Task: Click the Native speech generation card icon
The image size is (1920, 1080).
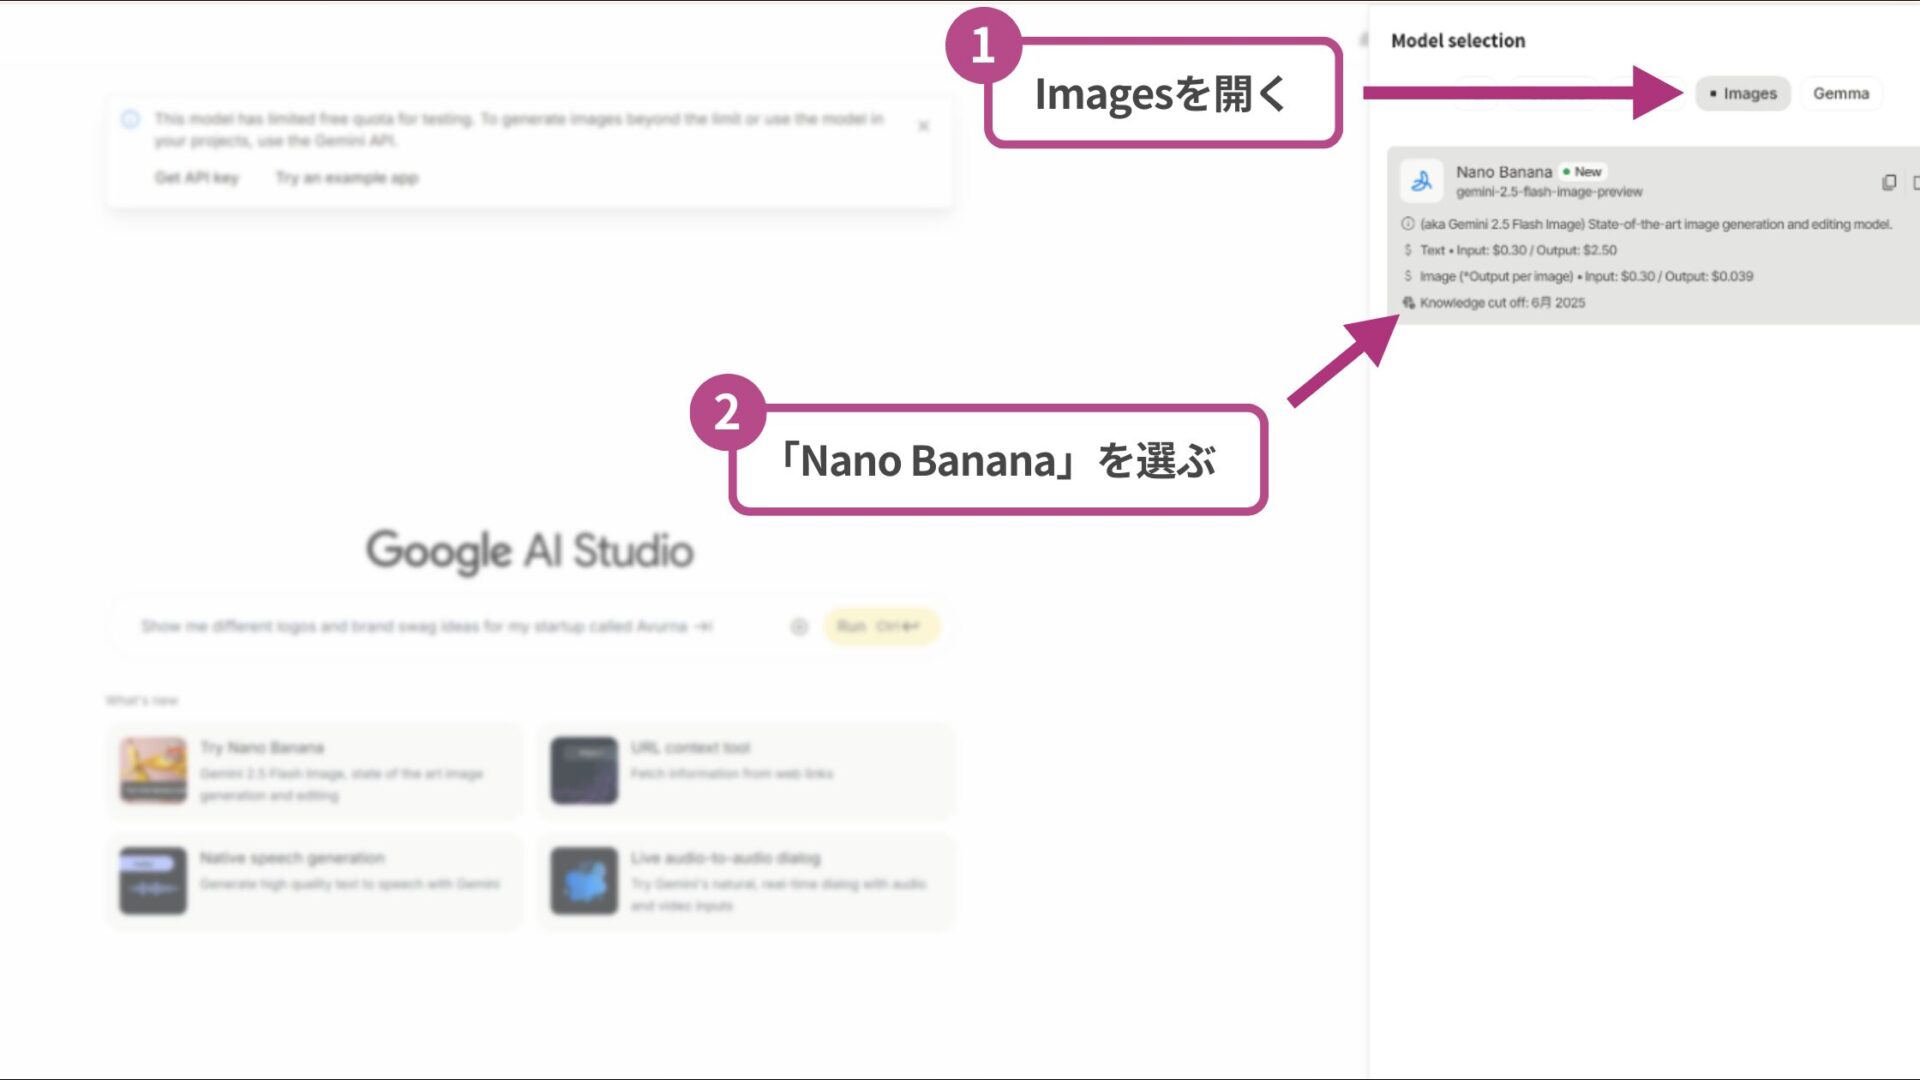Action: [x=152, y=880]
